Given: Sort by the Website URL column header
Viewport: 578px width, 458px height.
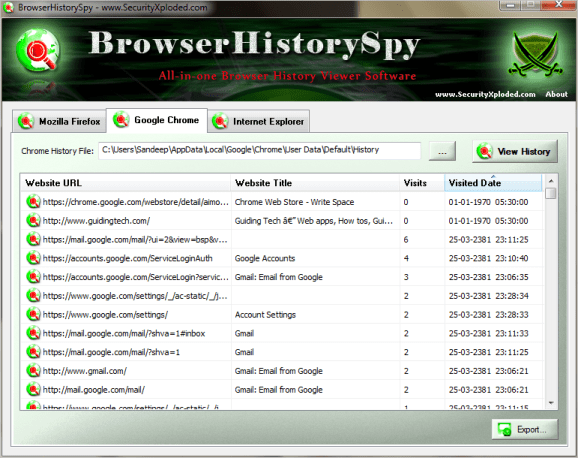Looking at the screenshot, I should 125,183.
